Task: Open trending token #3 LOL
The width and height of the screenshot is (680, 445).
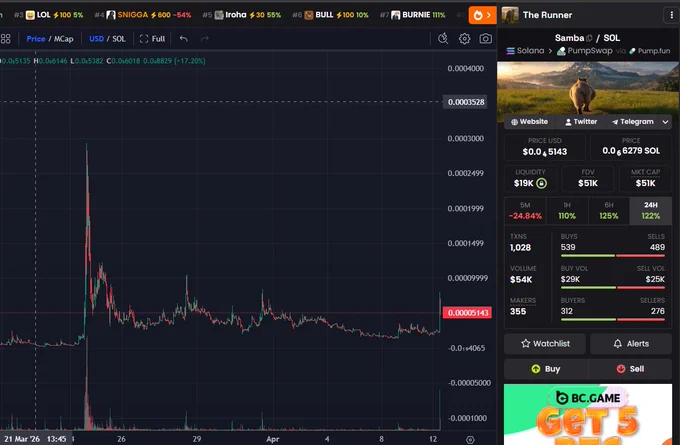Action: (49, 15)
